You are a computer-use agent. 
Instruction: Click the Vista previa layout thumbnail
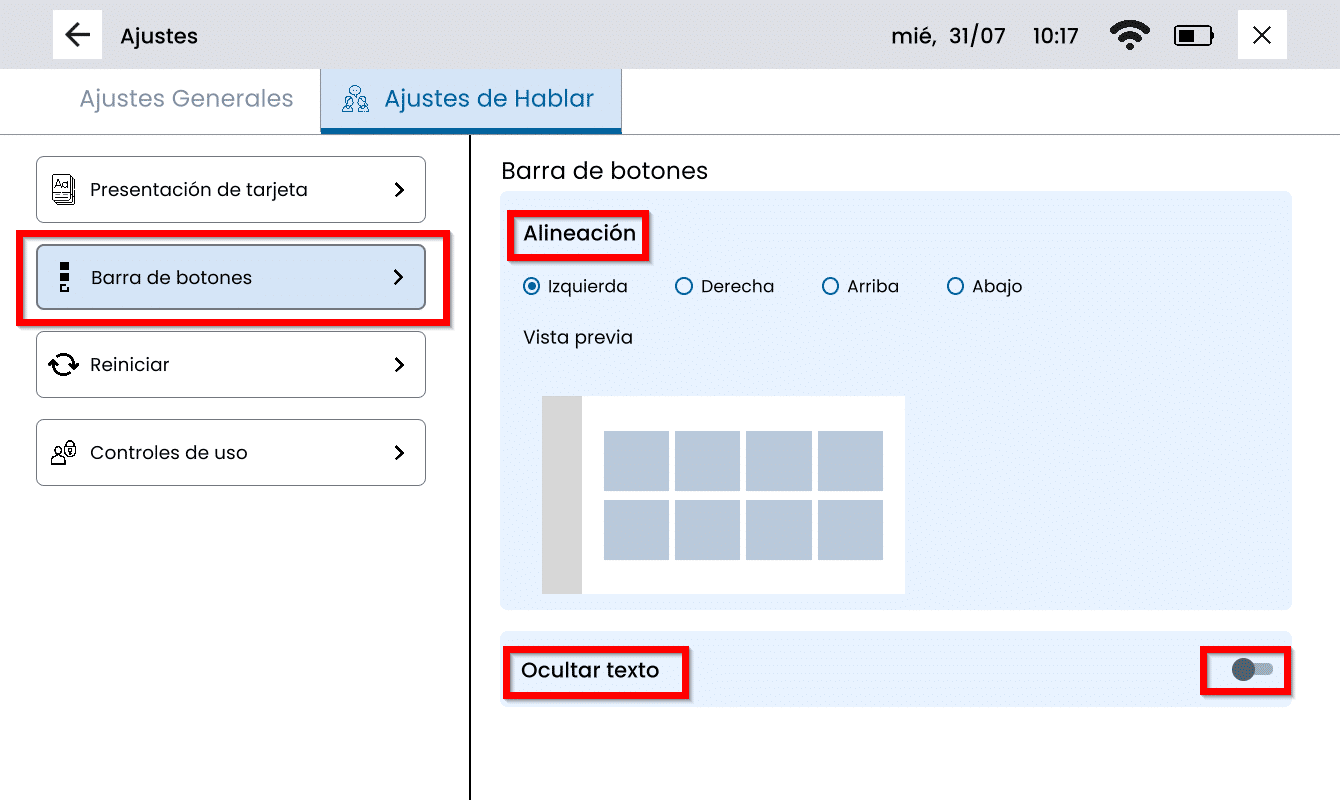point(723,494)
